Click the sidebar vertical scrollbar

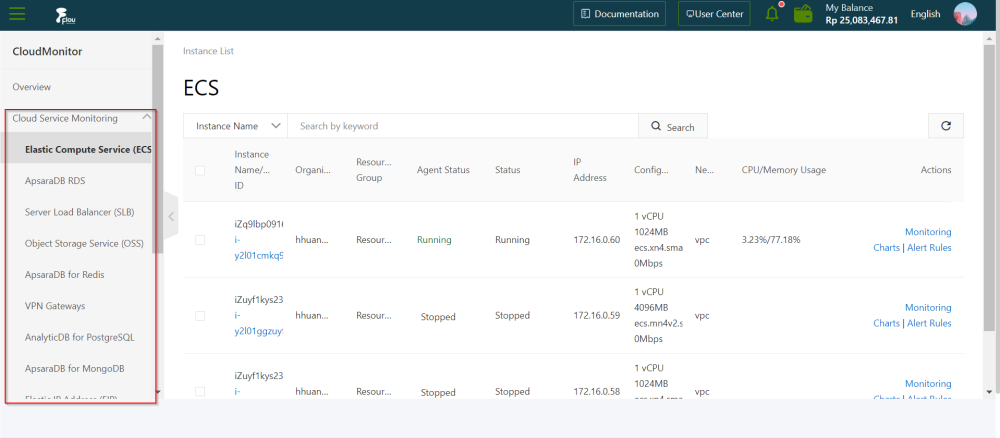pos(158,150)
